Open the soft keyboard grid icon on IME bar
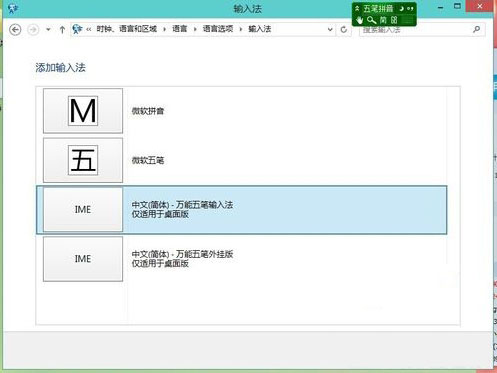This screenshot has height=373, width=497. point(394,20)
